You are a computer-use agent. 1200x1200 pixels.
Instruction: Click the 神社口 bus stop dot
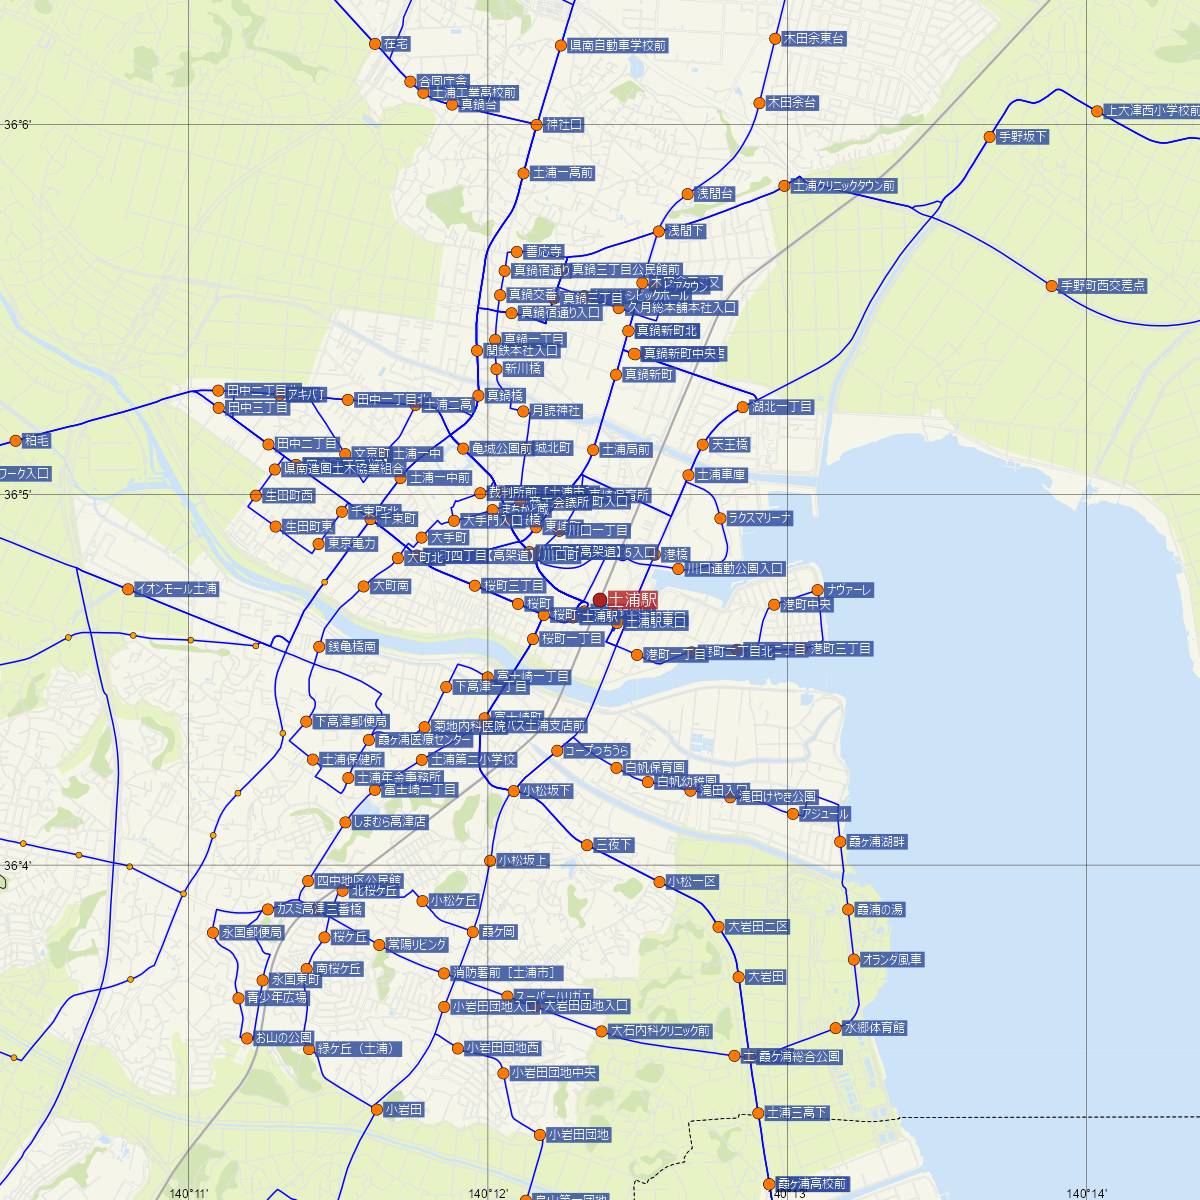pyautogui.click(x=536, y=125)
